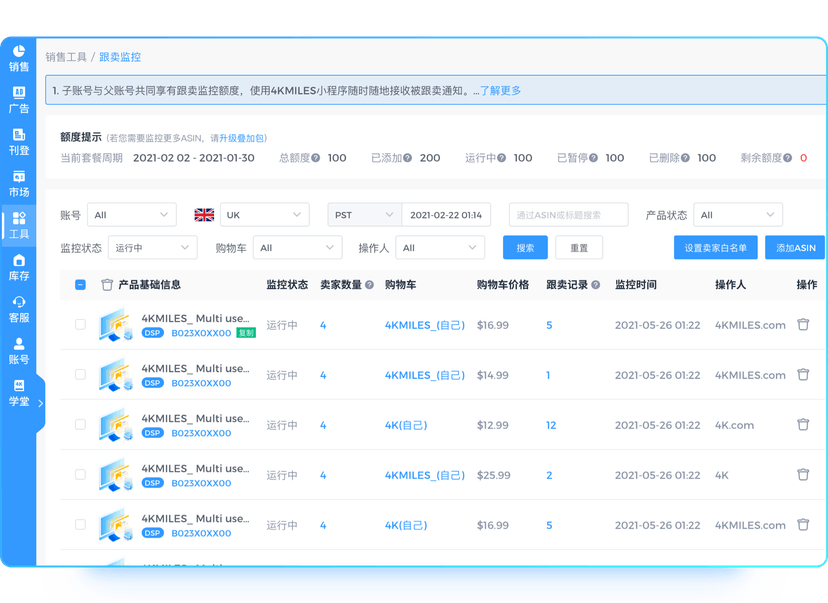Click the 复制 copy badge in first row
The width and height of the screenshot is (828, 603).
click(246, 333)
